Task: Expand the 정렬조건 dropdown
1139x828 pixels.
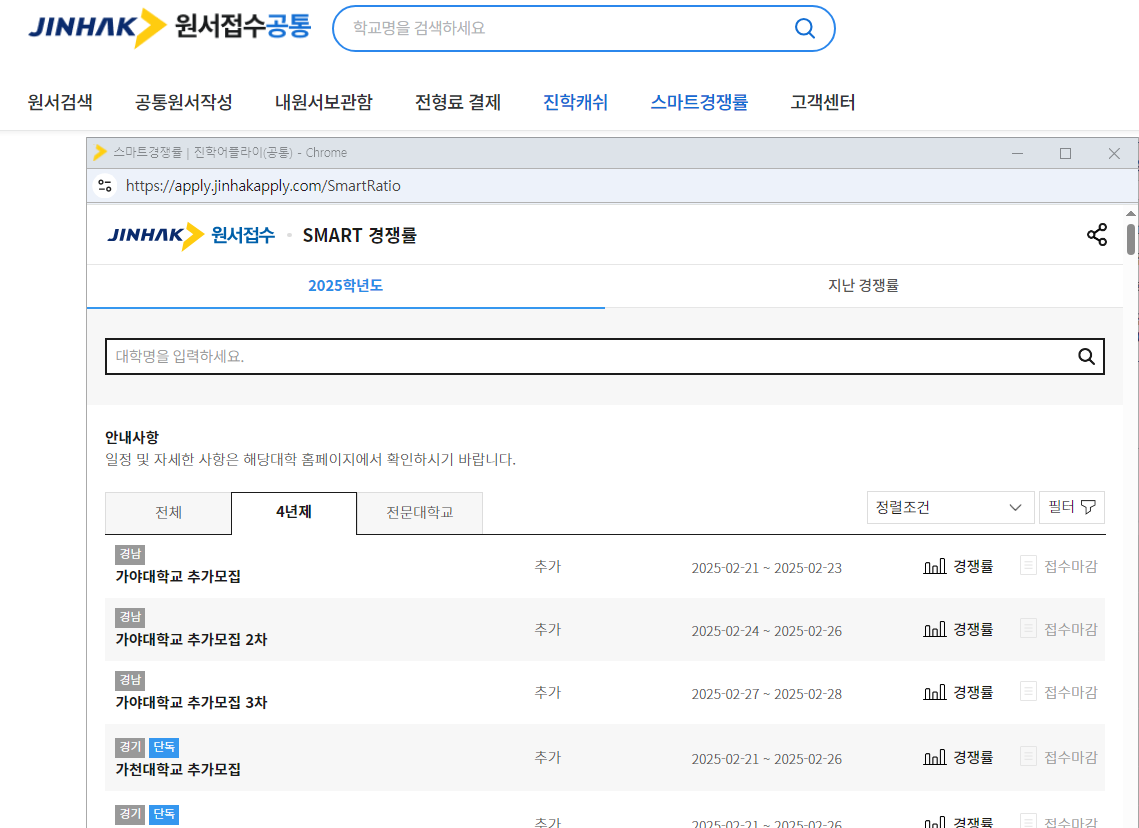Action: (950, 508)
